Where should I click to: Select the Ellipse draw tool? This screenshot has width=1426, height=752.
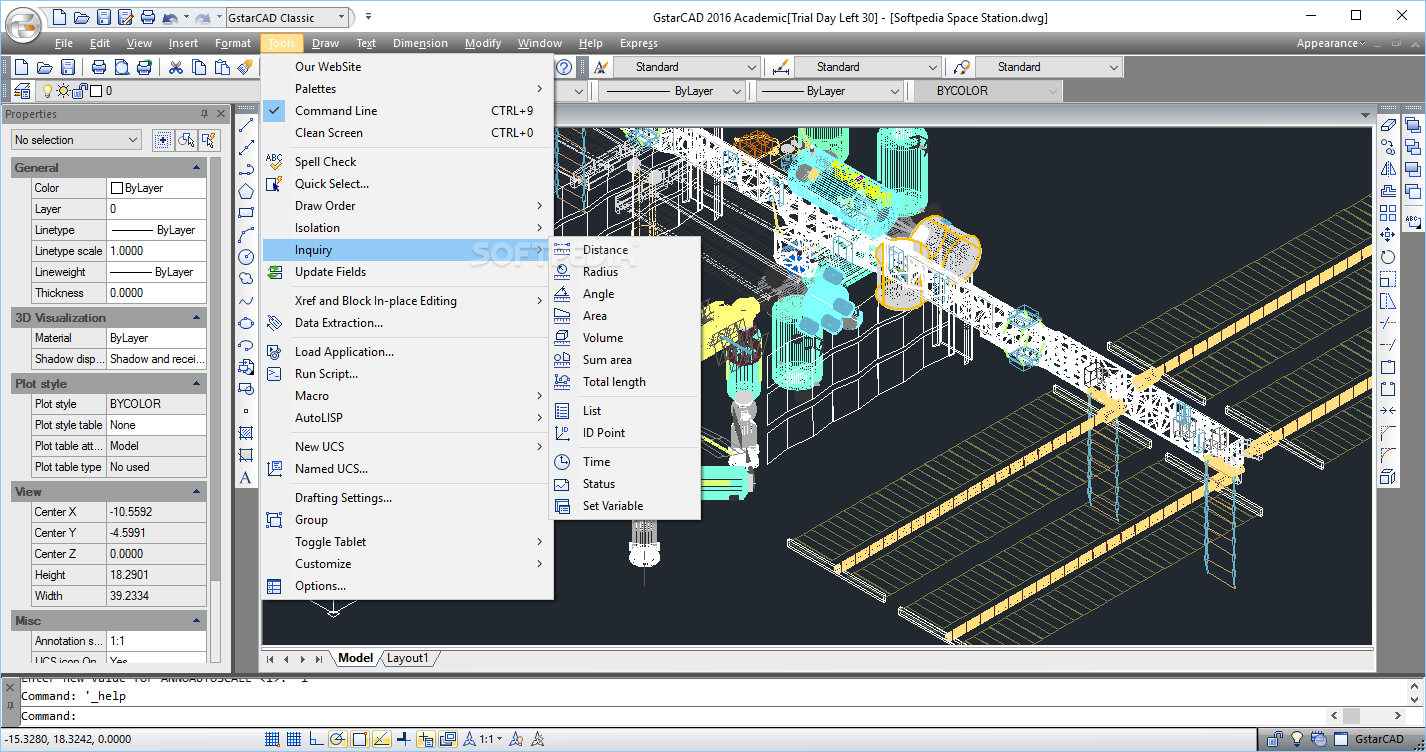[x=246, y=323]
